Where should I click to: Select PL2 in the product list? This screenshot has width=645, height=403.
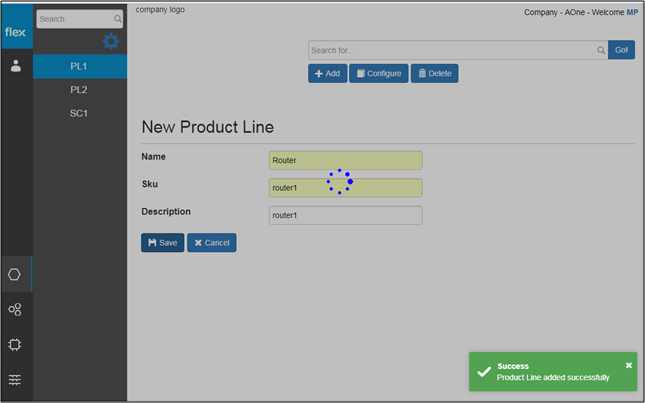(80, 90)
